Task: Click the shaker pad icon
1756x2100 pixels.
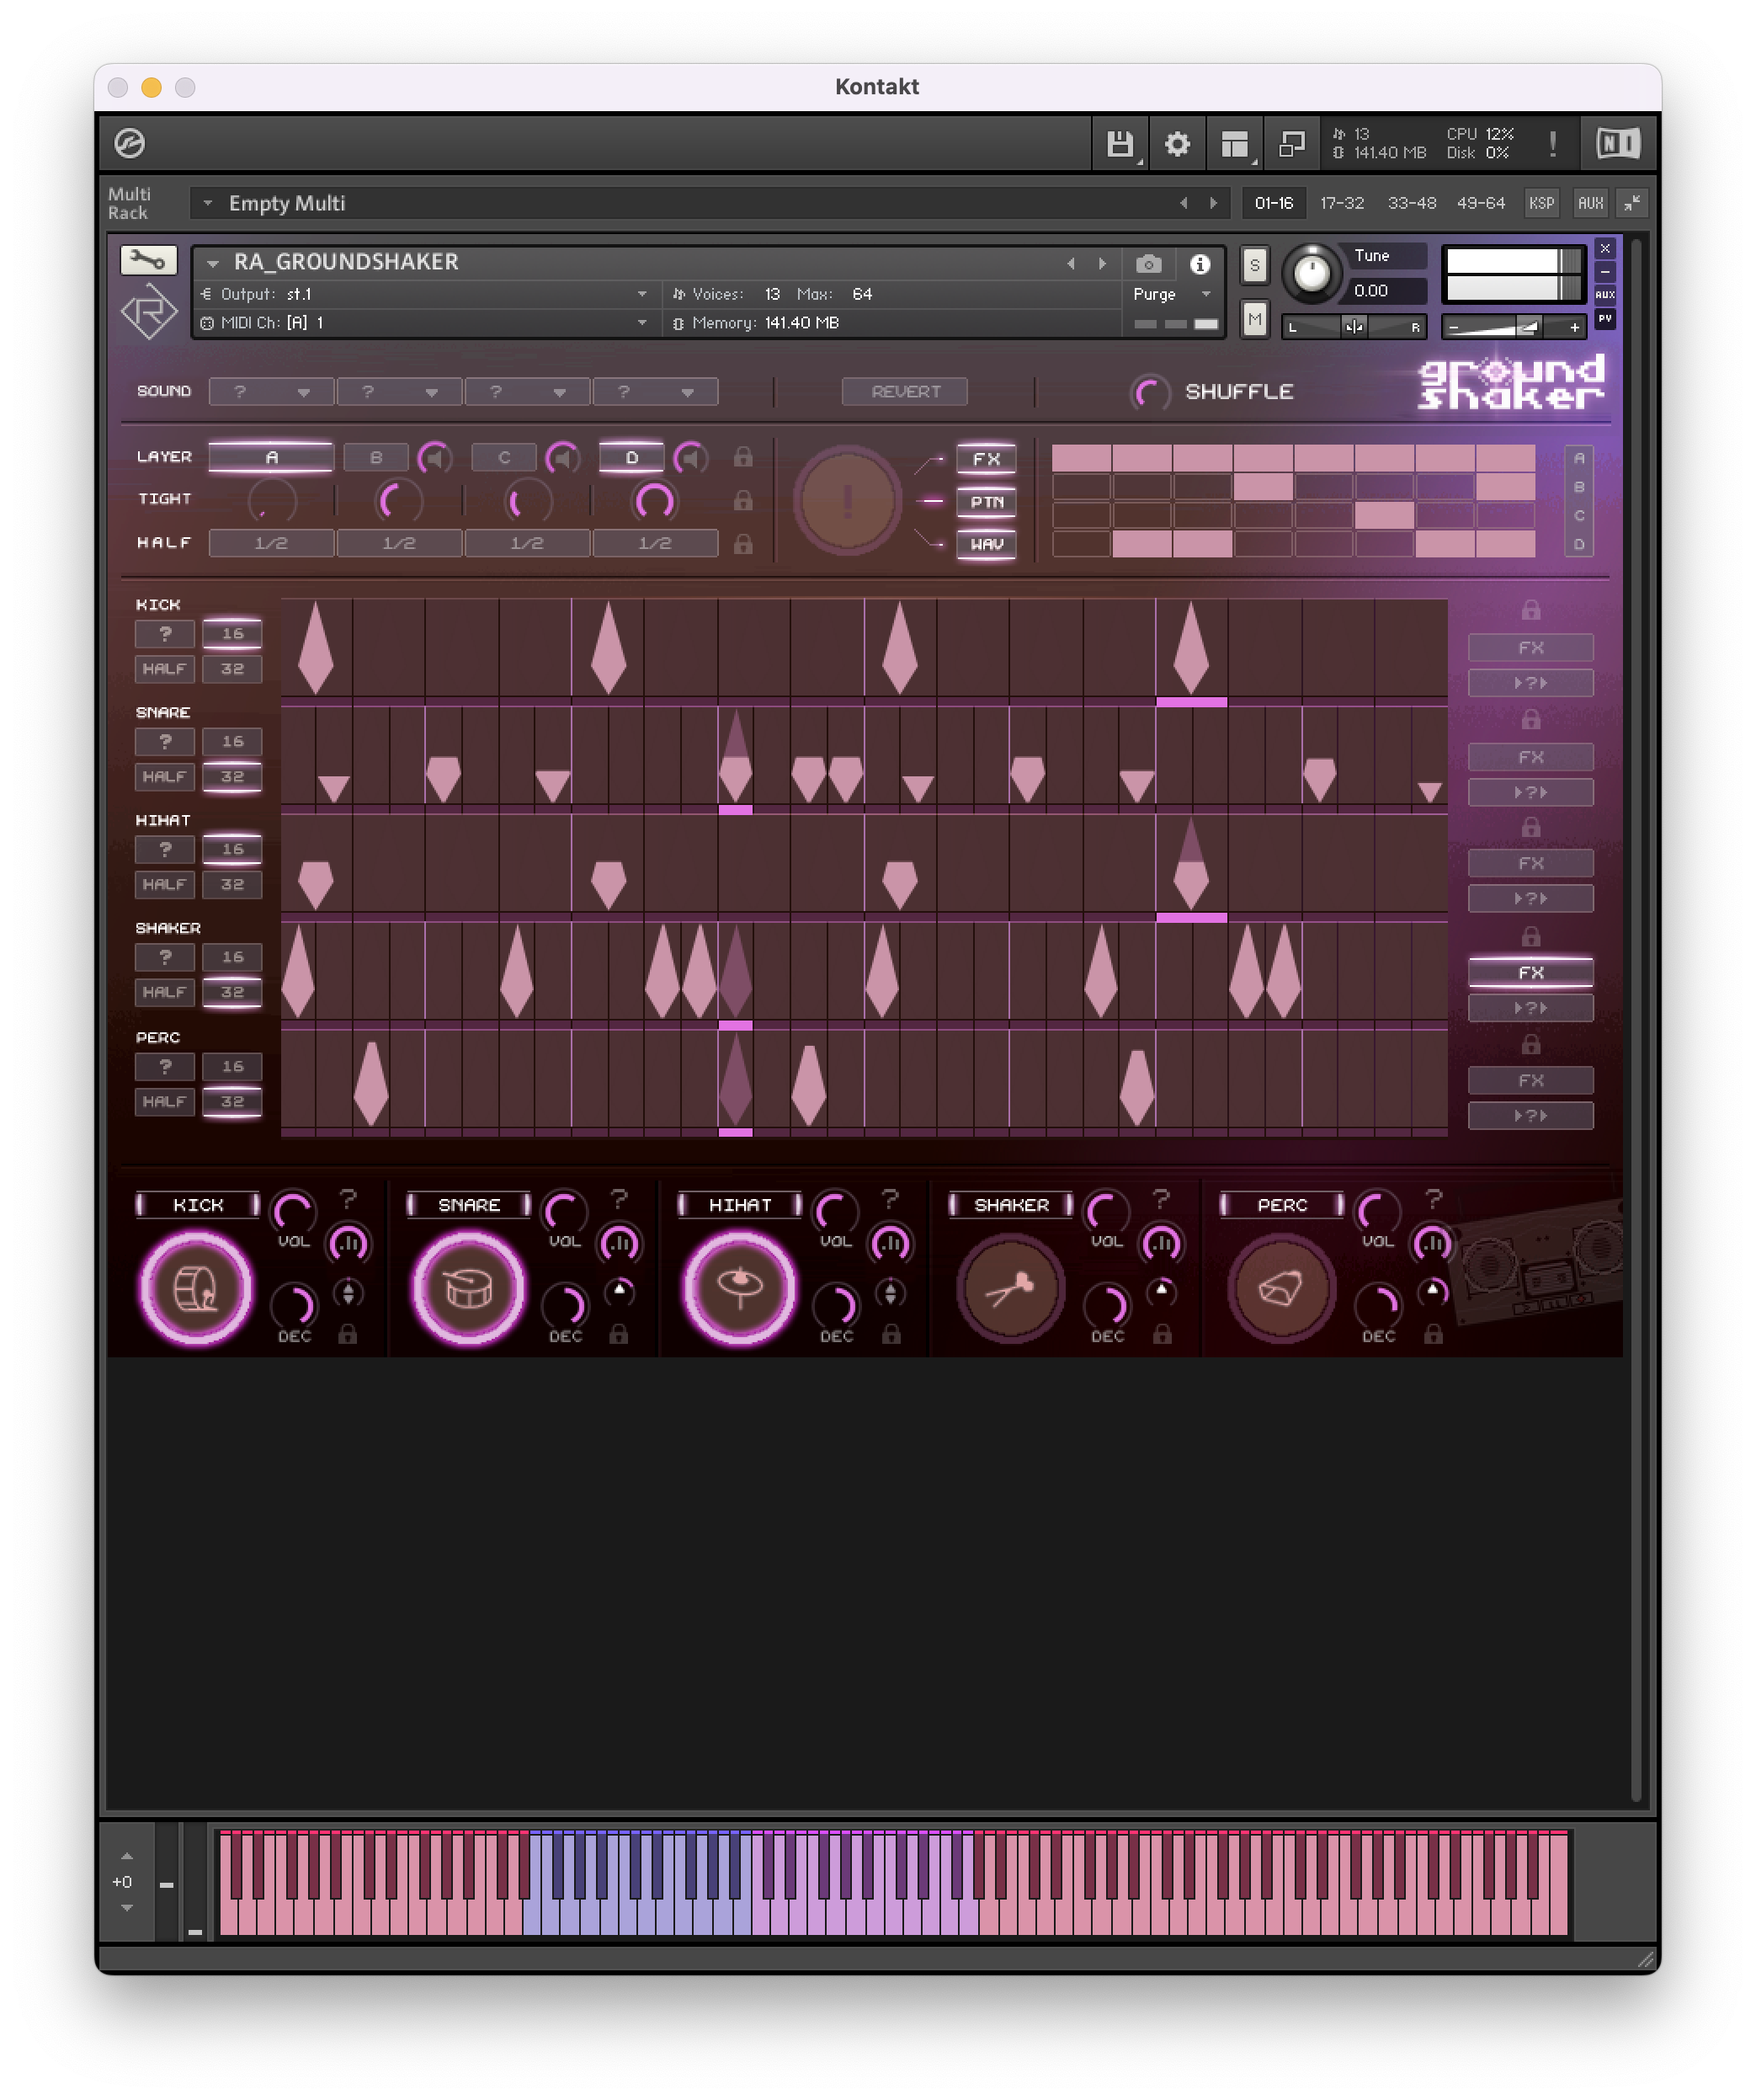Action: (1010, 1288)
